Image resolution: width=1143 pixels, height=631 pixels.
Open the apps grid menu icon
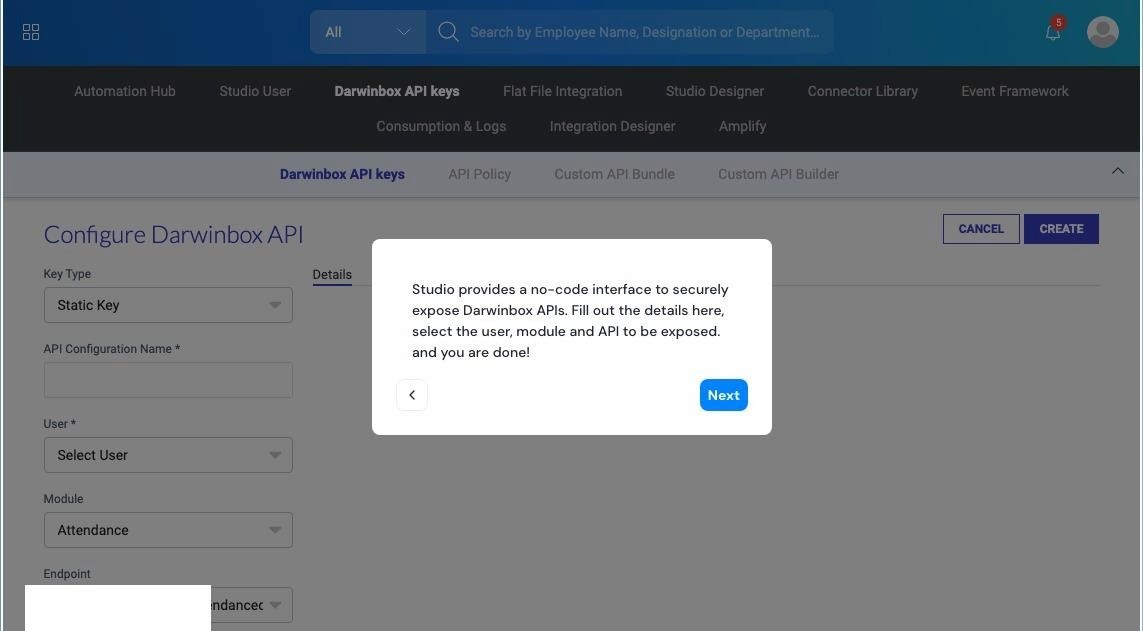pyautogui.click(x=31, y=32)
